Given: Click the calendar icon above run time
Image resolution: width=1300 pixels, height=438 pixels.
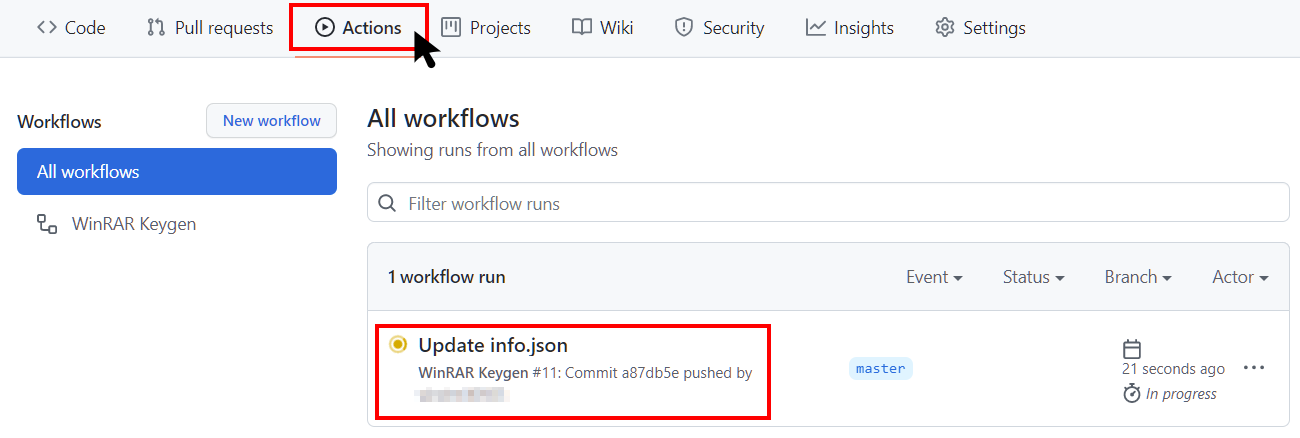Looking at the screenshot, I should pos(1132,349).
